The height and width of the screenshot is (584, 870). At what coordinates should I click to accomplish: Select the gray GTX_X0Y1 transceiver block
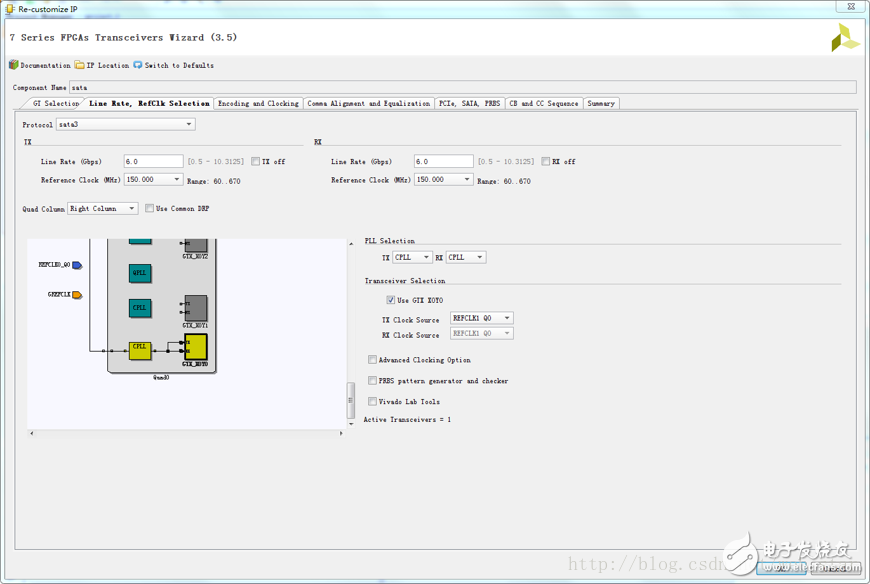(195, 307)
